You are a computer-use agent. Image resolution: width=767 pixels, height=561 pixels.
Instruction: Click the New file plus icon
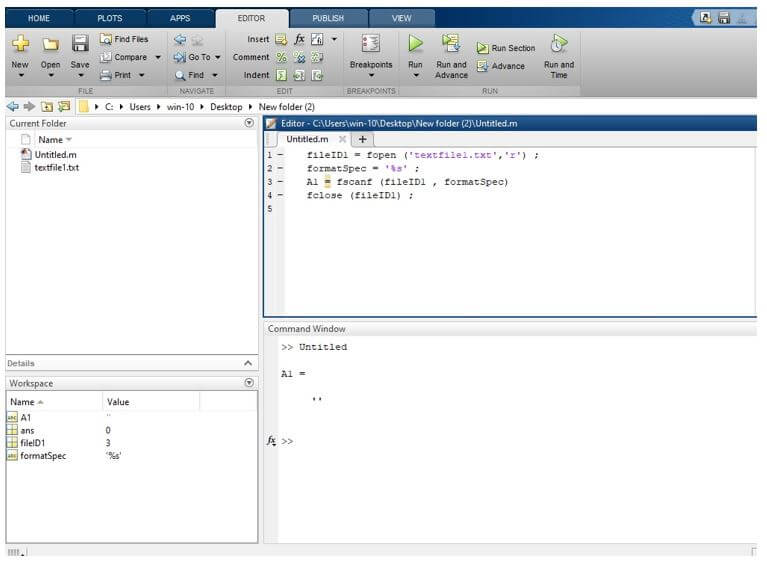point(20,44)
